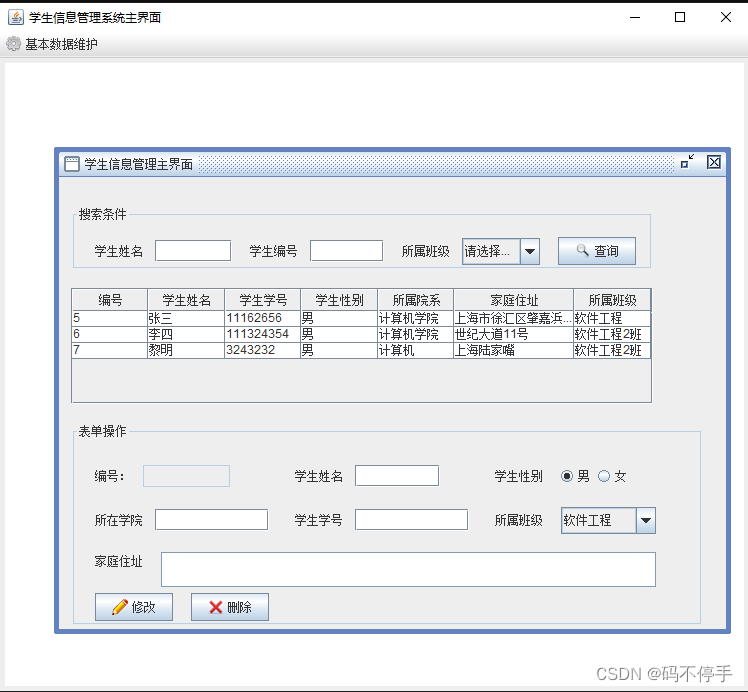The height and width of the screenshot is (692, 748).
Task: Click the 查询 search button
Action: [x=597, y=251]
